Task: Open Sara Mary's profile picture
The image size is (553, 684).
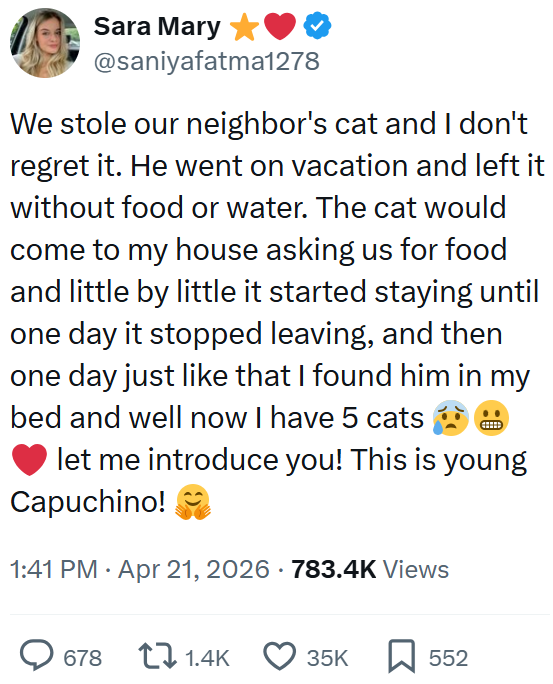Action: point(45,43)
